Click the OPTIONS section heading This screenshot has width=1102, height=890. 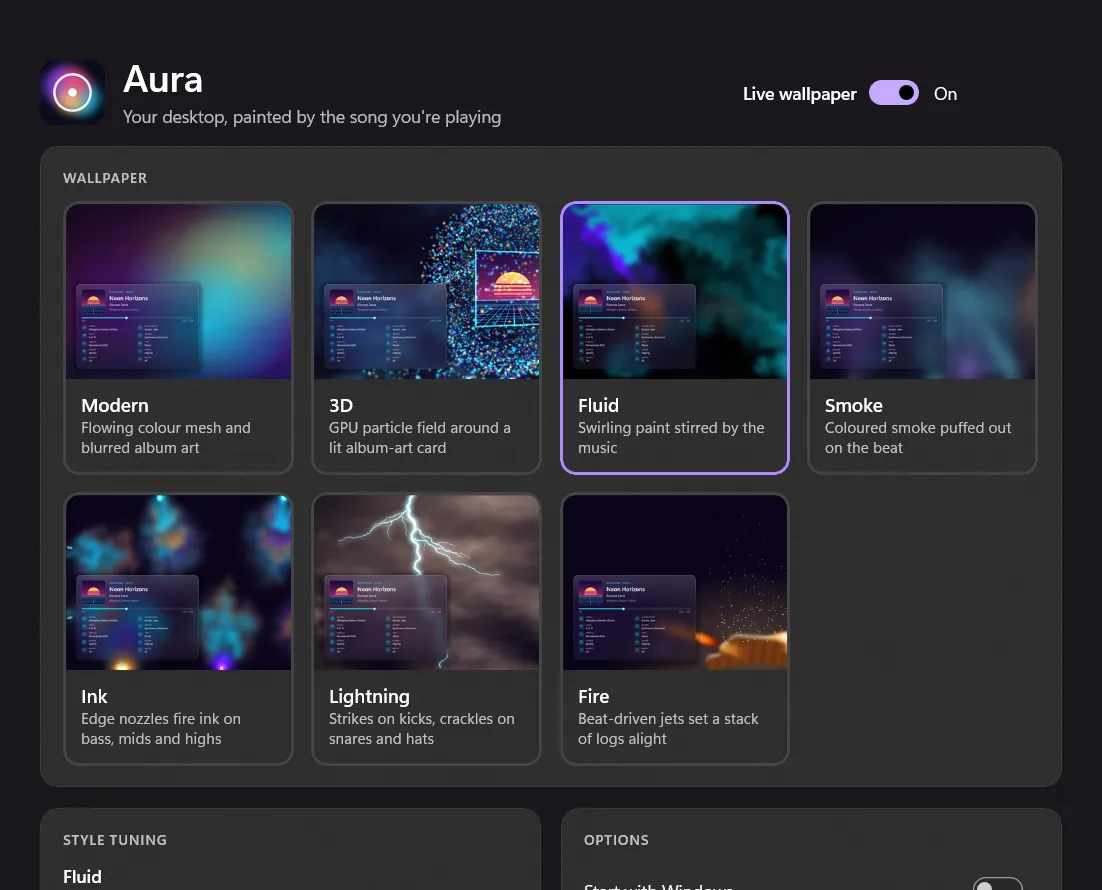coord(616,840)
